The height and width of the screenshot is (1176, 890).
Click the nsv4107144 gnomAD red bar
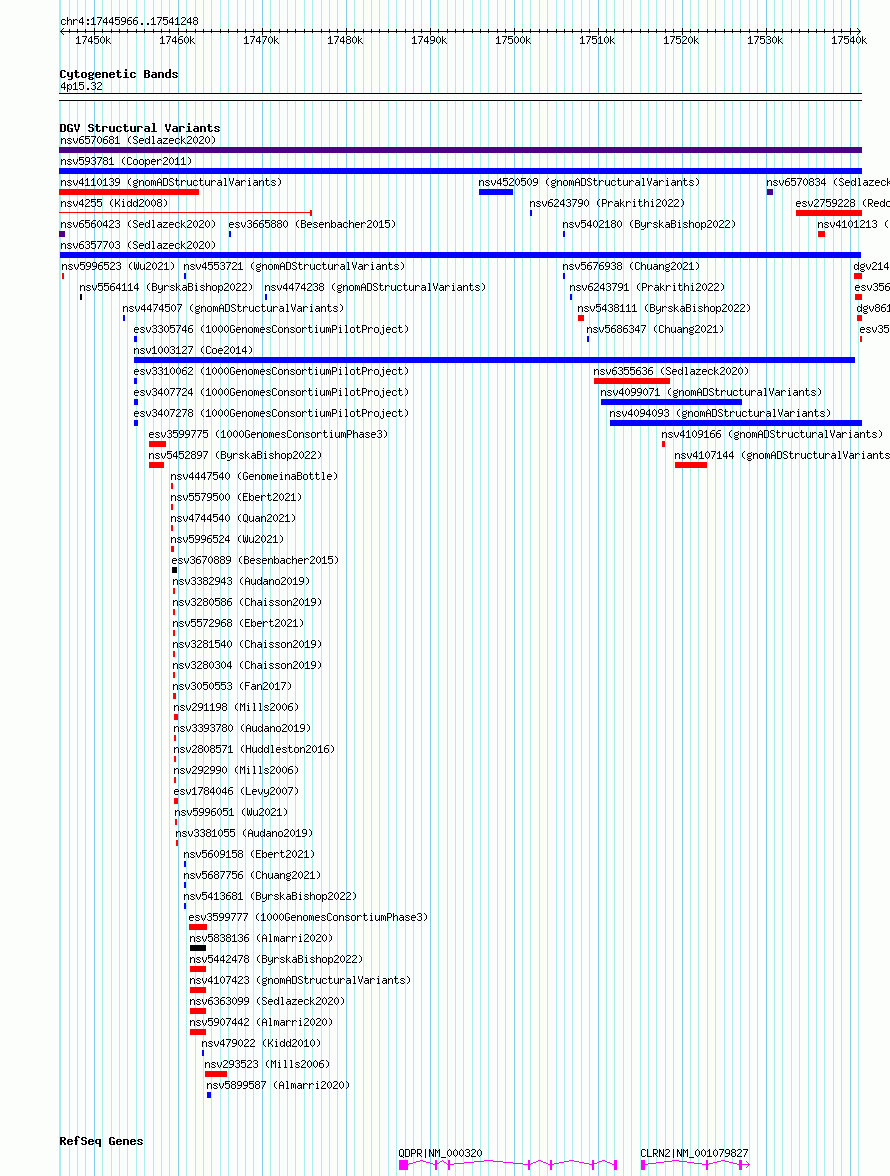coord(691,465)
